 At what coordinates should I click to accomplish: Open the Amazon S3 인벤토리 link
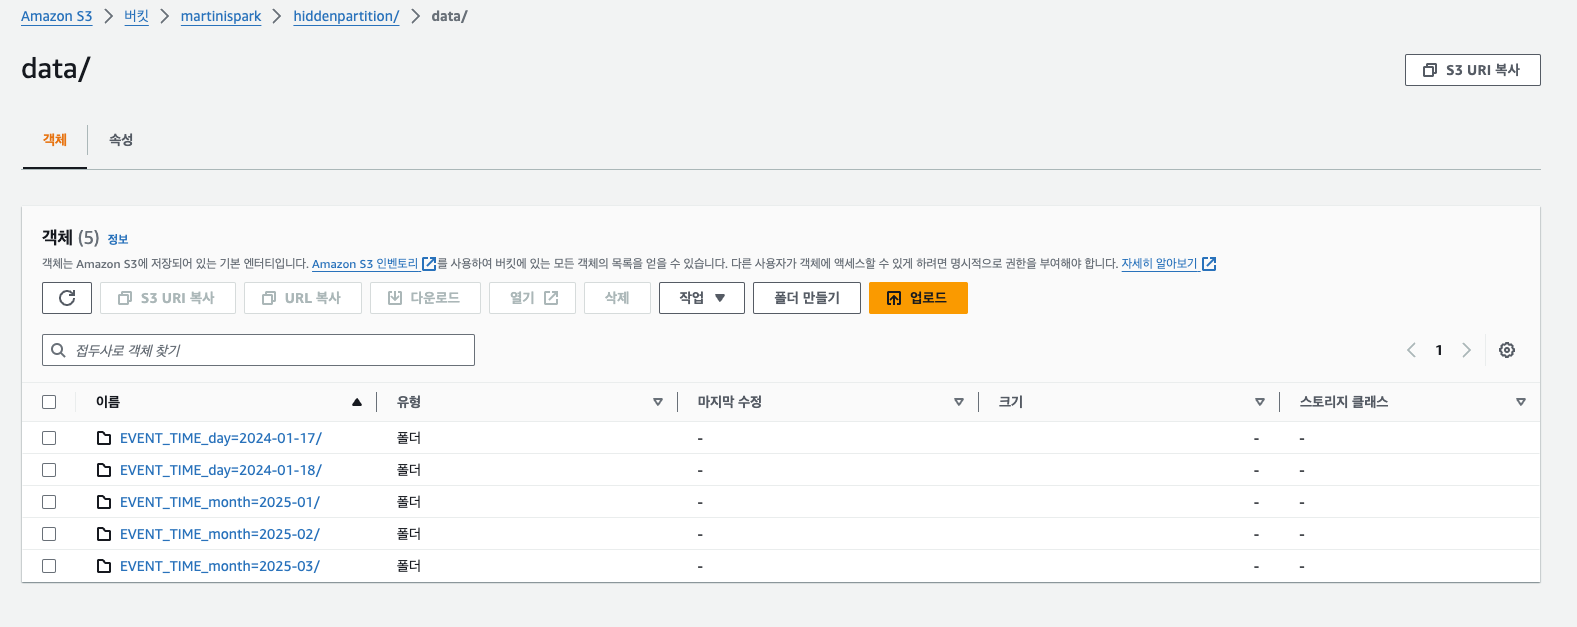pos(365,264)
